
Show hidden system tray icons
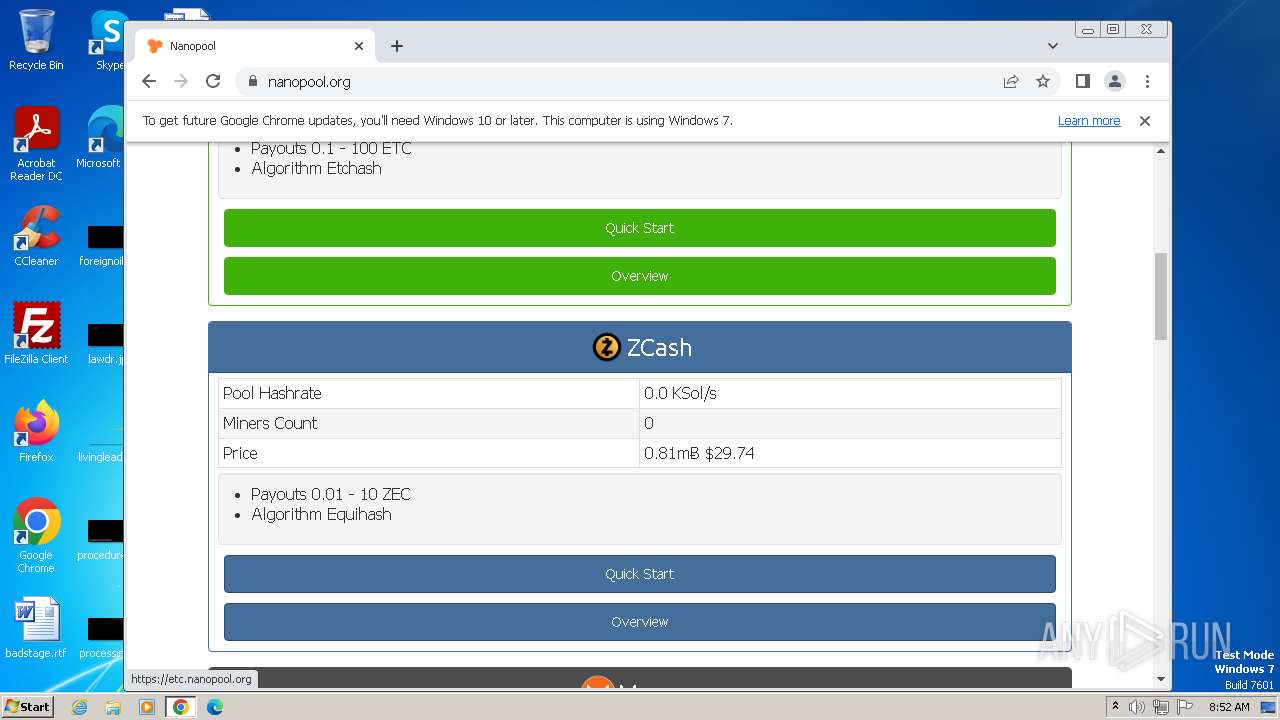click(1115, 706)
